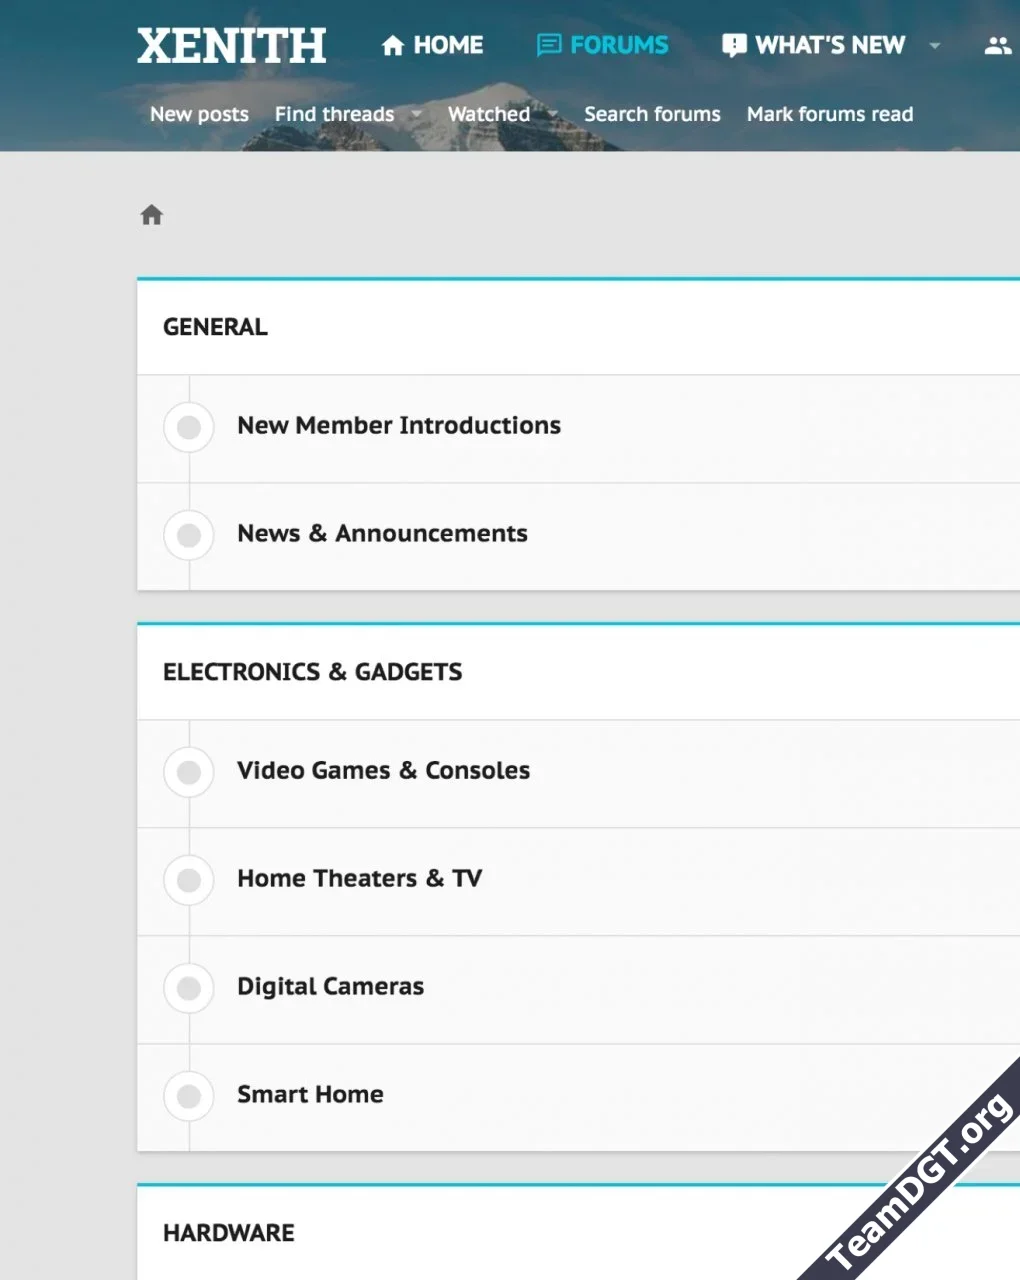Expand the What's New dropdown arrow
Screen dimensions: 1020x1280
point(935,45)
